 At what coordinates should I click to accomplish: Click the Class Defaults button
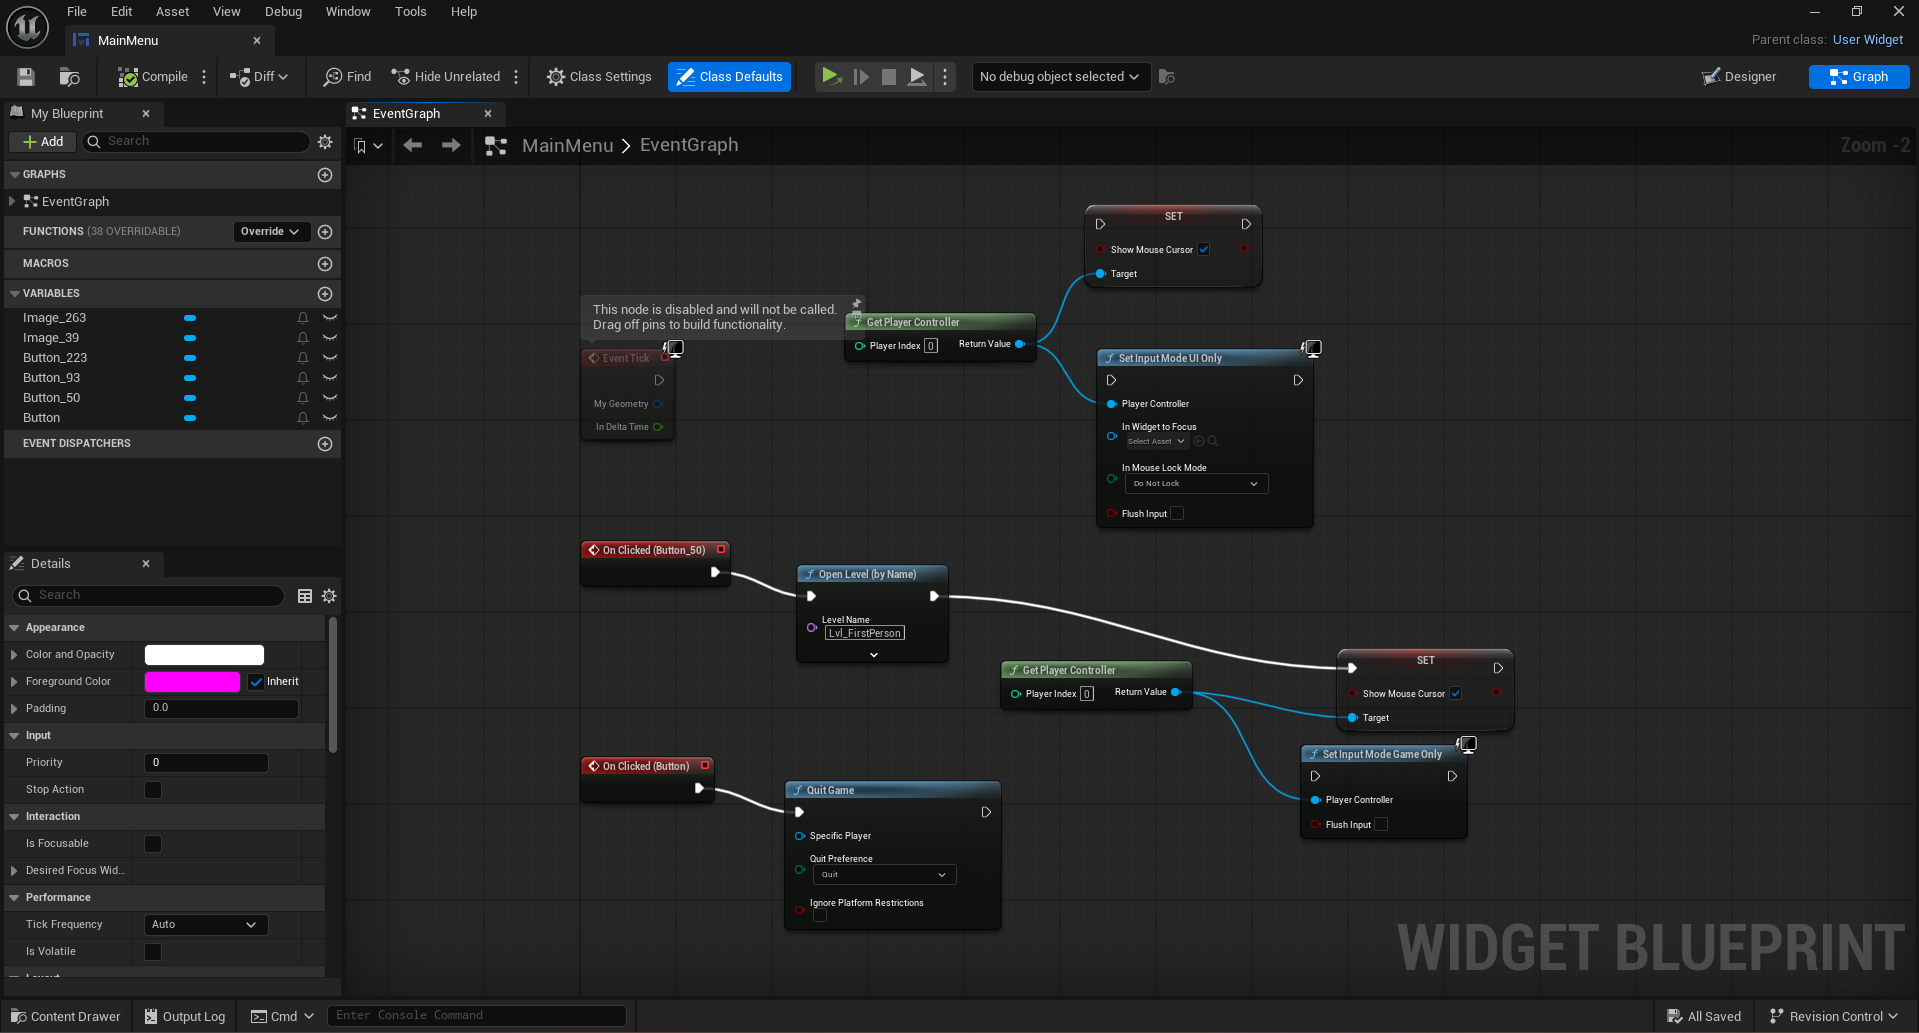(729, 76)
